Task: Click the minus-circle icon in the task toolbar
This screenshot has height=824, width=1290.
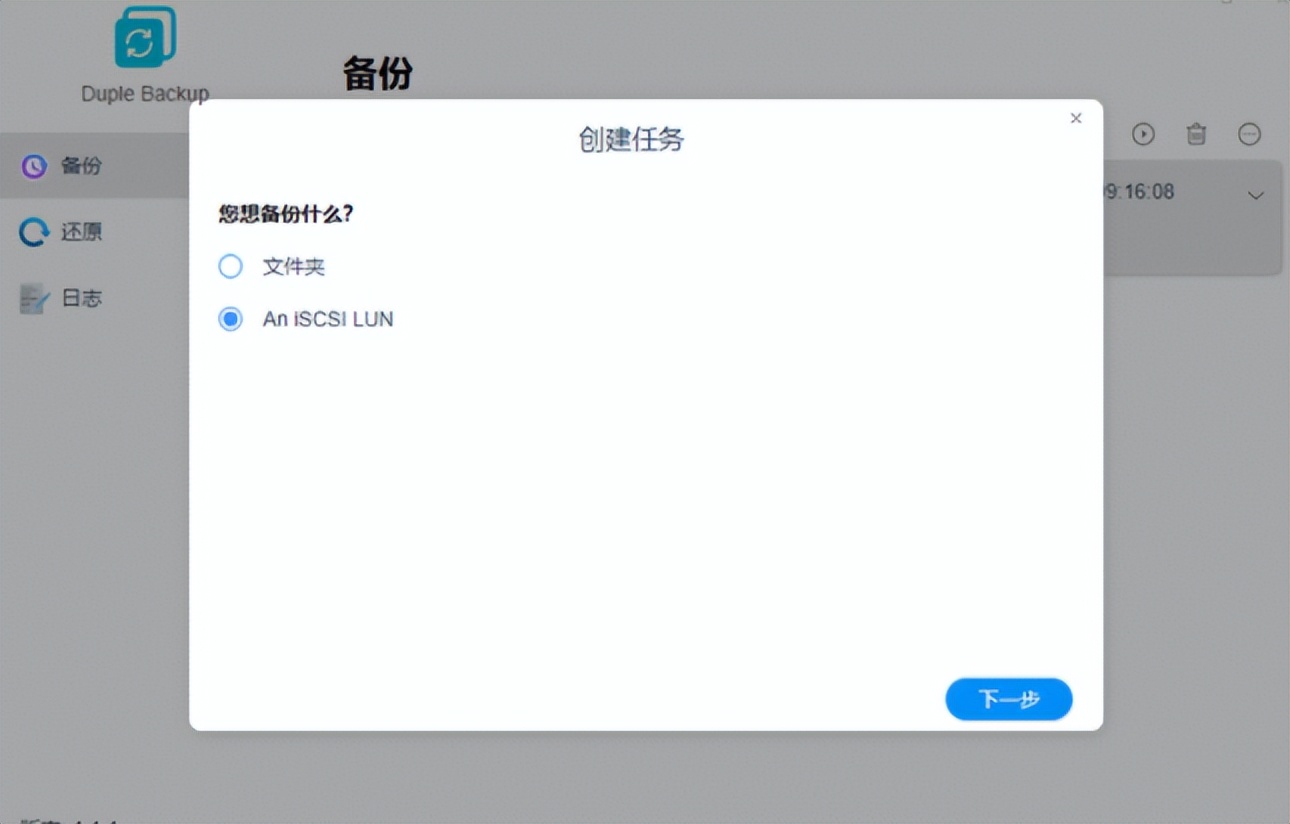Action: point(1249,134)
